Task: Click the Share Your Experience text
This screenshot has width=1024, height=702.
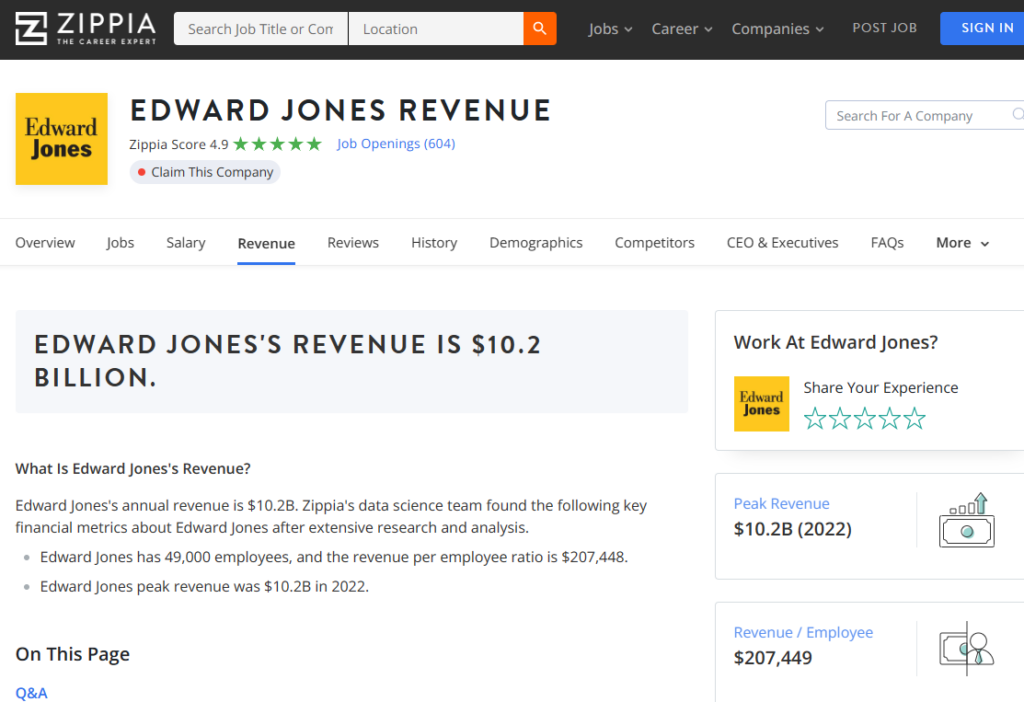Action: (880, 388)
